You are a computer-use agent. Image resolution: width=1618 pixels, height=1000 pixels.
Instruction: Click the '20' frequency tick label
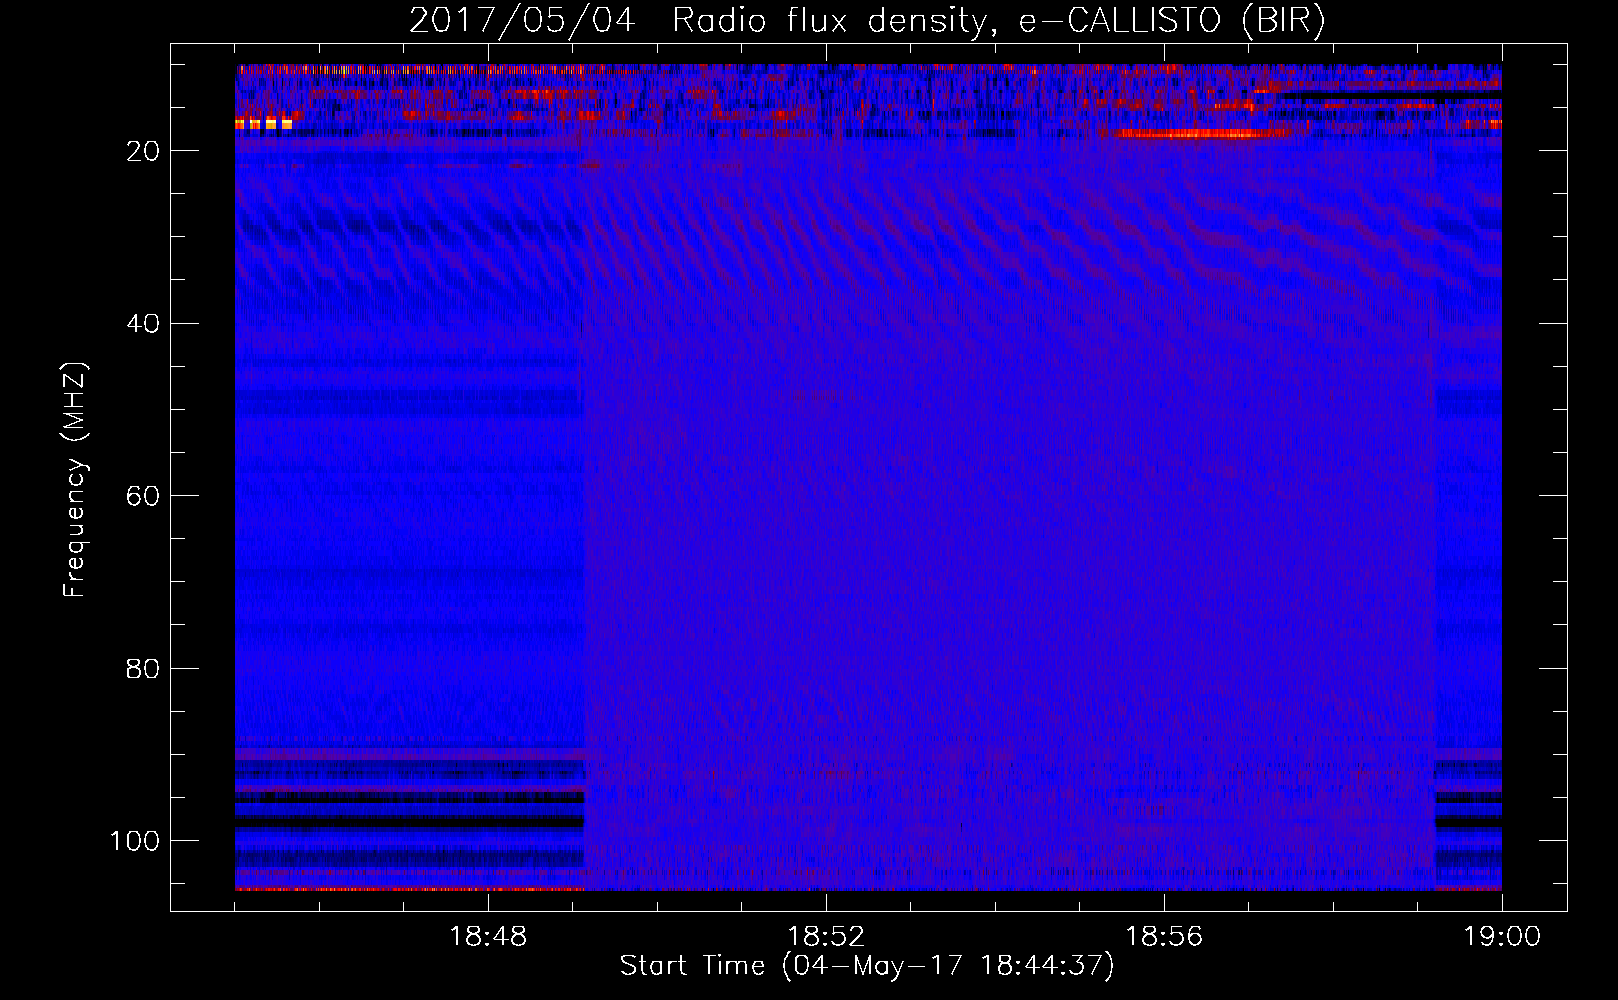tap(143, 151)
